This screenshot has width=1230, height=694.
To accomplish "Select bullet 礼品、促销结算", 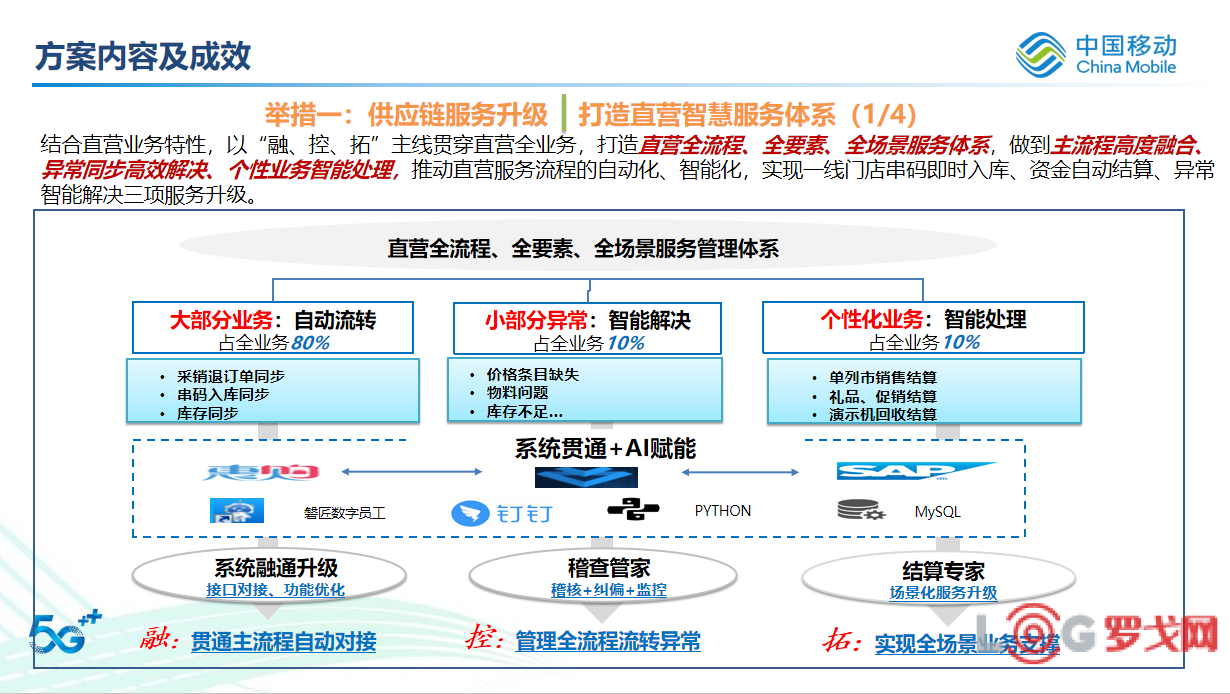I will 883,396.
